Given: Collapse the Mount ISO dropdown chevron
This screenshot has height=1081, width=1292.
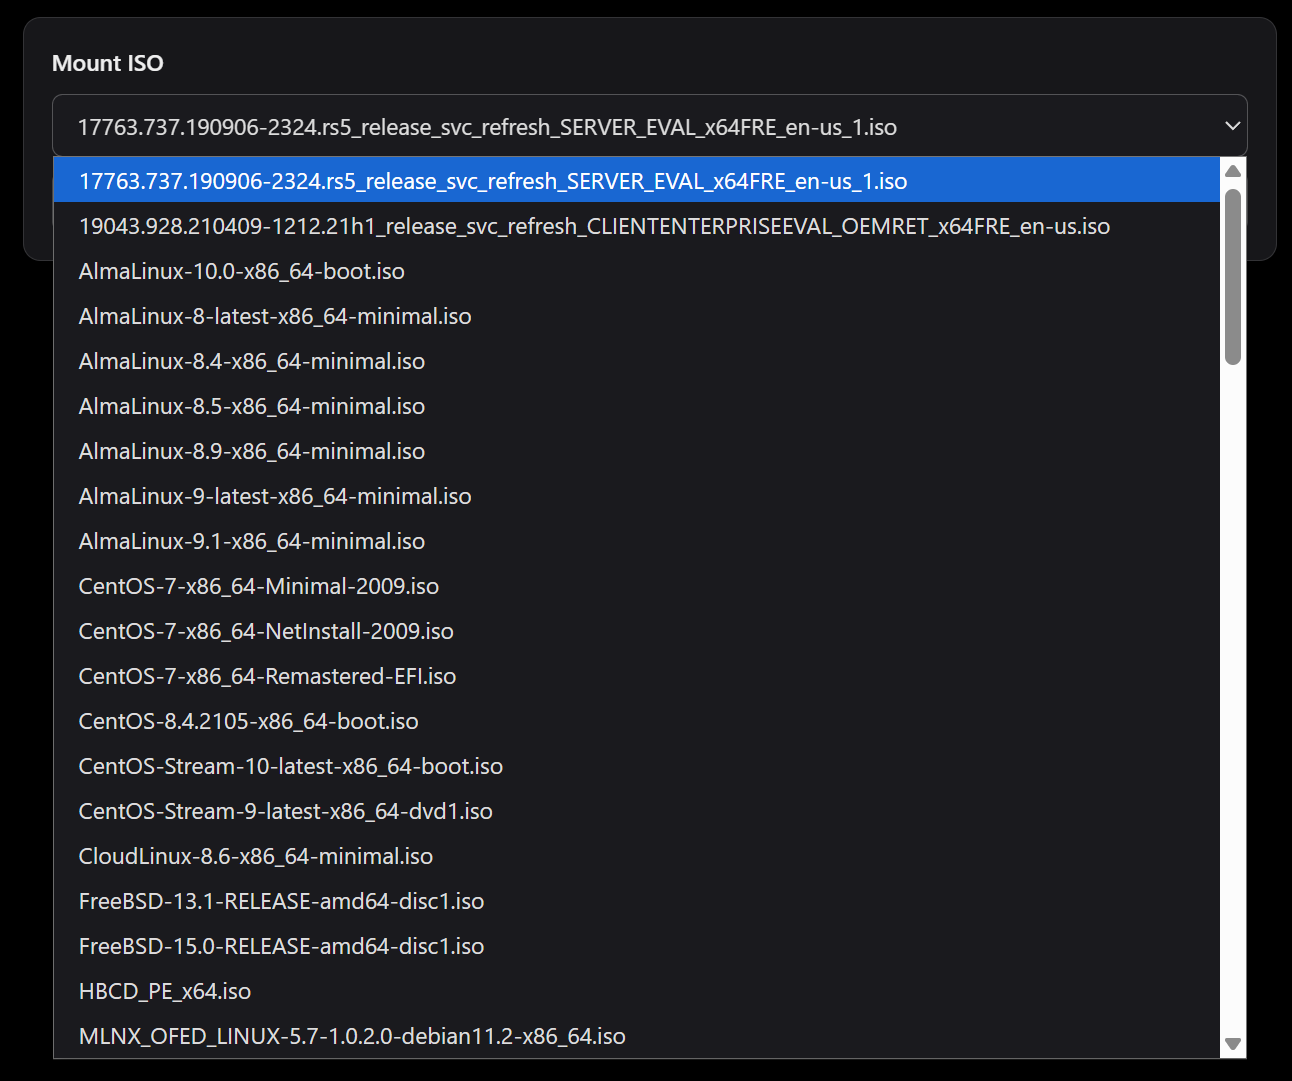Looking at the screenshot, I should click(x=1232, y=126).
